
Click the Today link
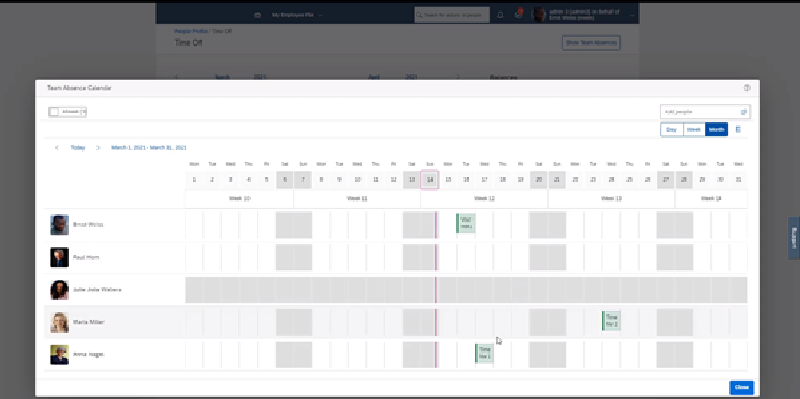tap(78, 147)
